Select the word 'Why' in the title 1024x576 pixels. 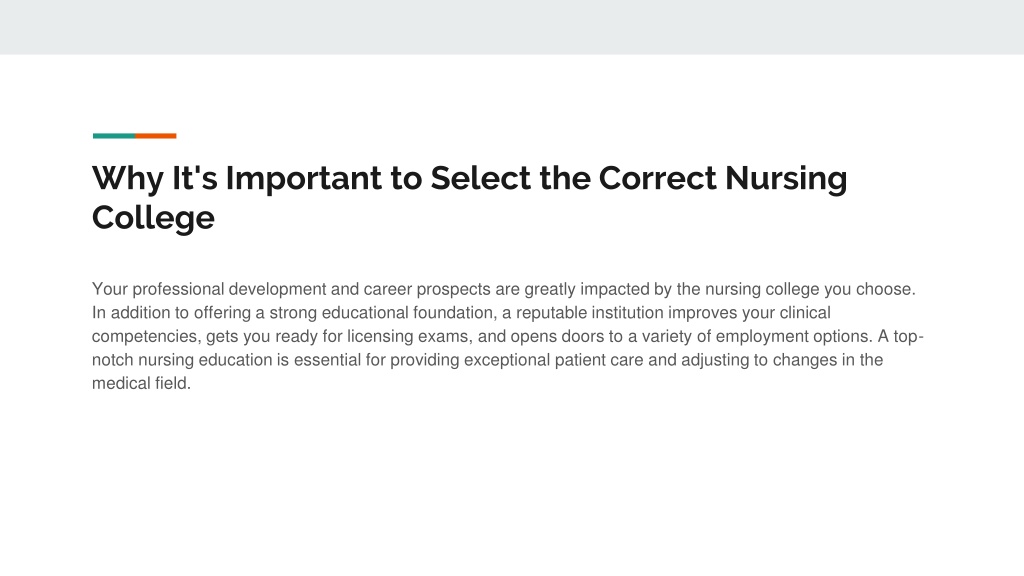[x=127, y=179]
